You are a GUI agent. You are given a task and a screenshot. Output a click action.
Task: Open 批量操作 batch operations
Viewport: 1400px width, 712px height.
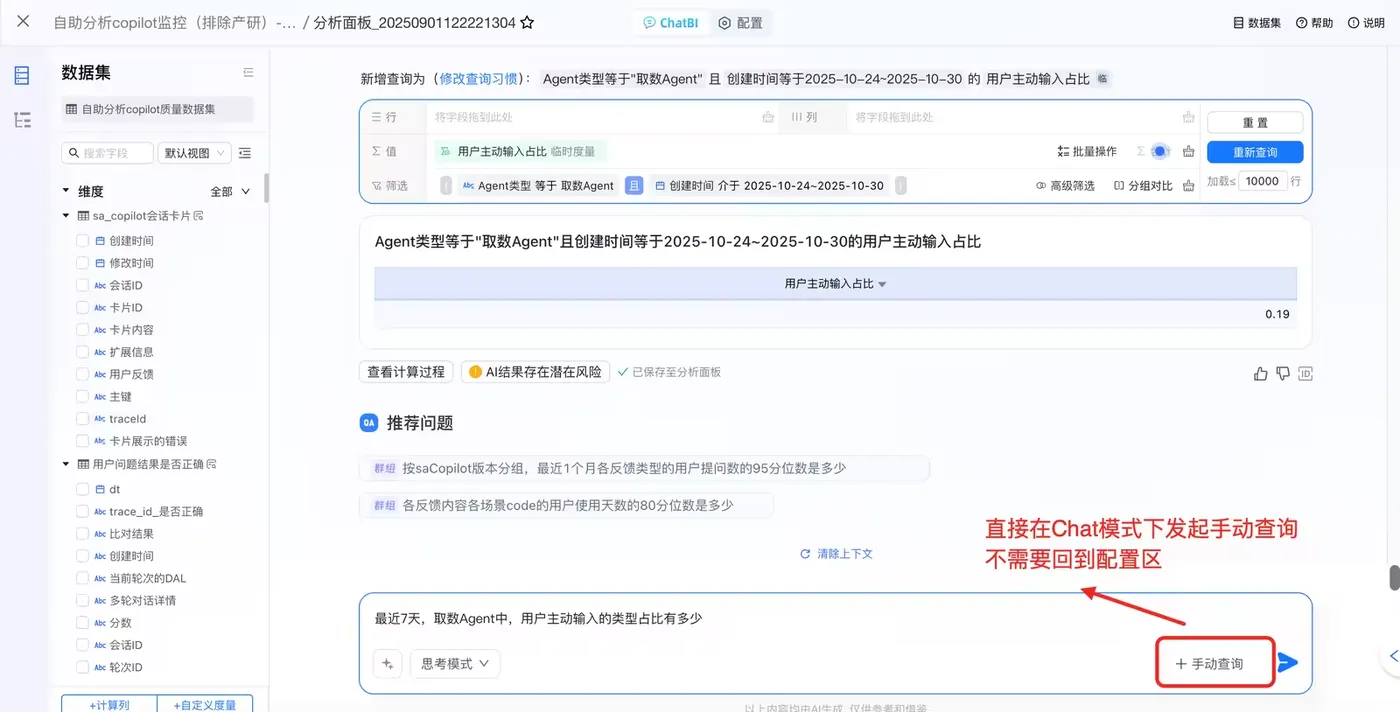point(1087,152)
